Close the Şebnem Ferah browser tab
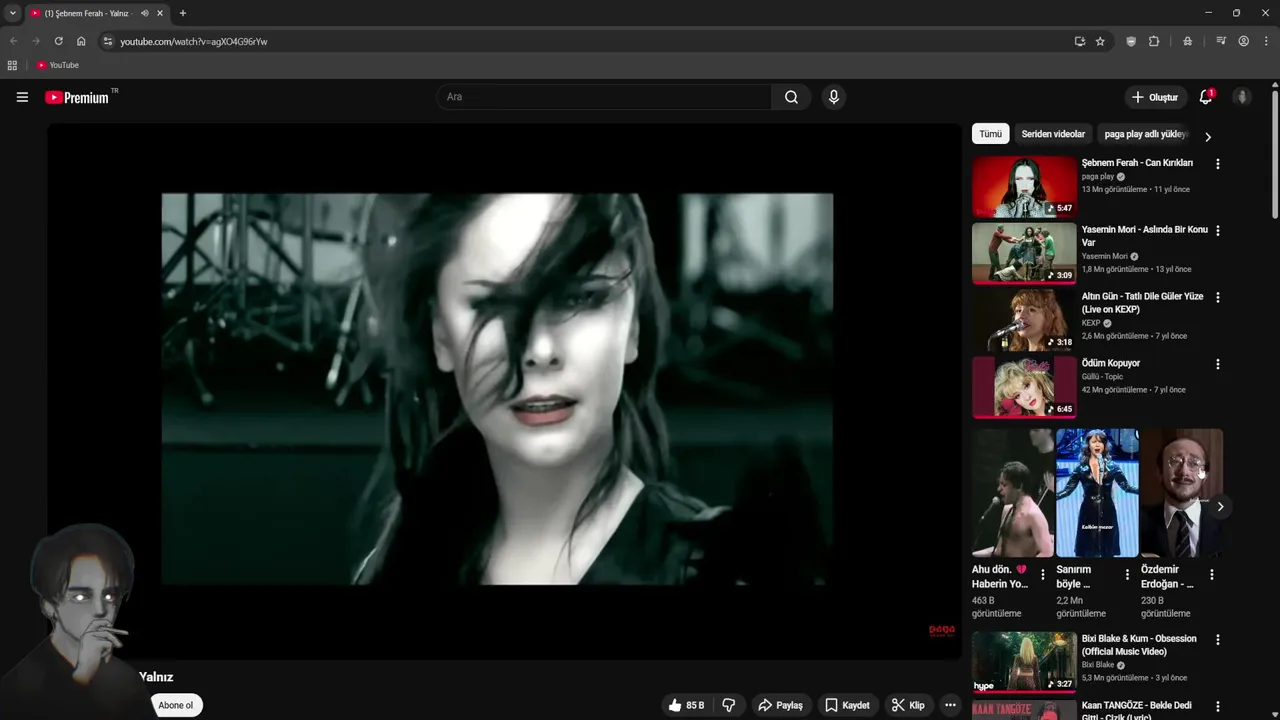 pyautogui.click(x=160, y=13)
